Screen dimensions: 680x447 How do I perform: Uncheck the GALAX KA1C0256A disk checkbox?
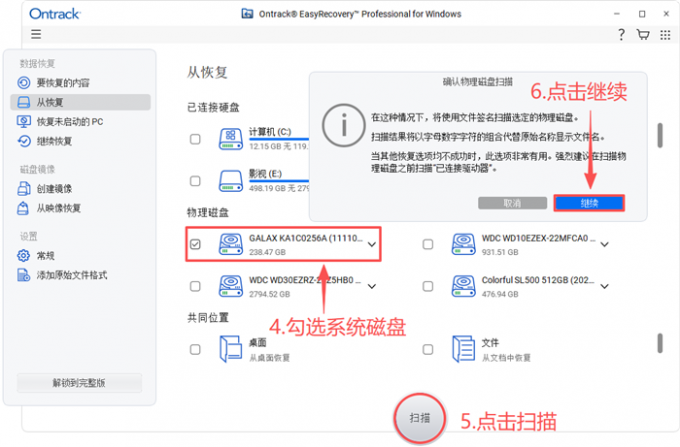tap(195, 244)
